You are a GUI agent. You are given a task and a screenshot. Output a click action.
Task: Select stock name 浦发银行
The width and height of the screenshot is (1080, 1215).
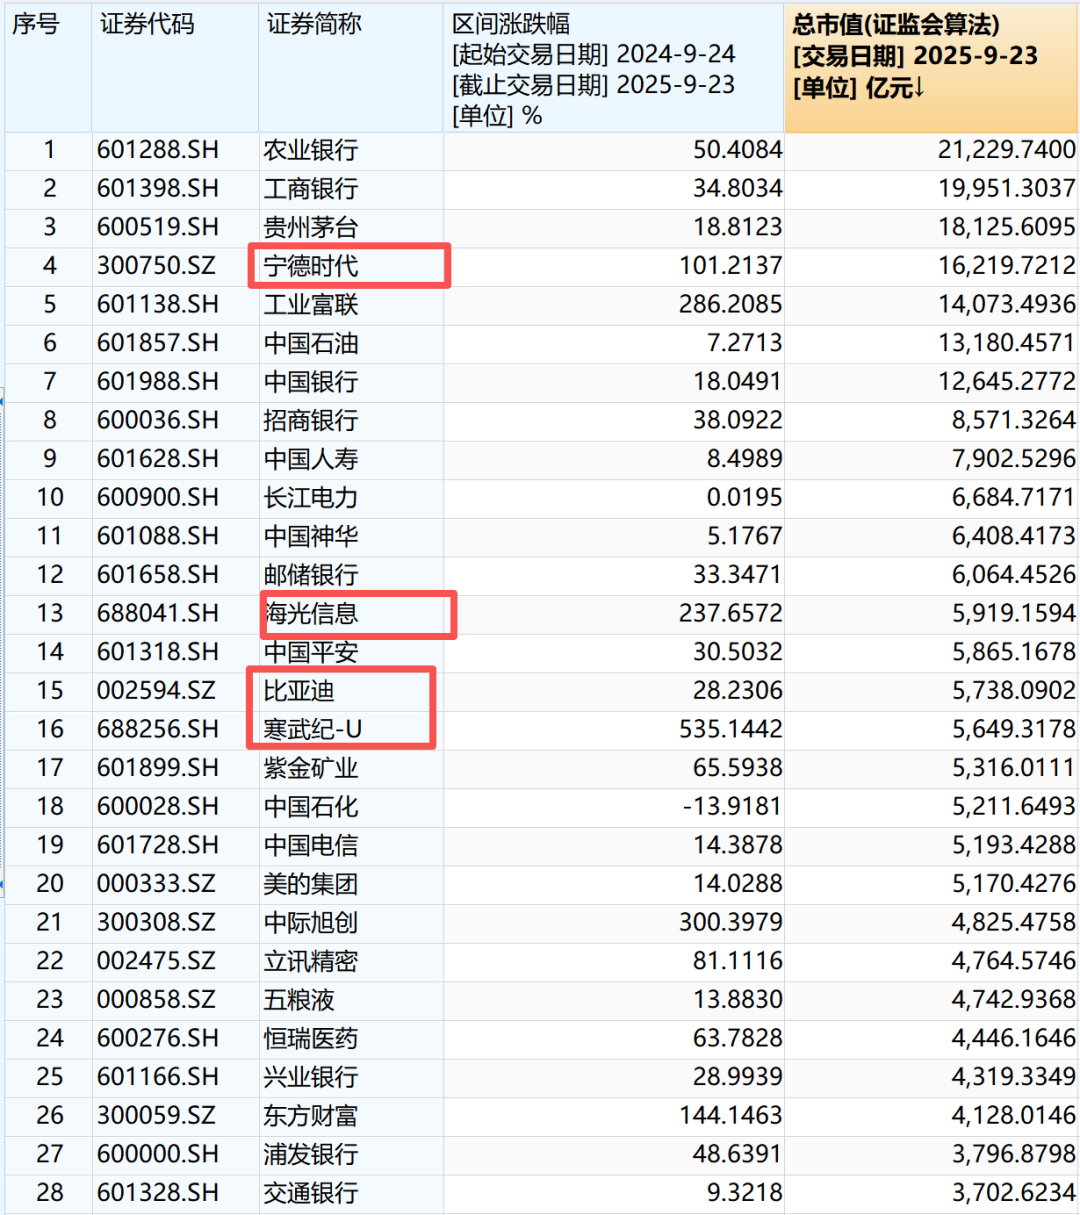coord(311,1155)
